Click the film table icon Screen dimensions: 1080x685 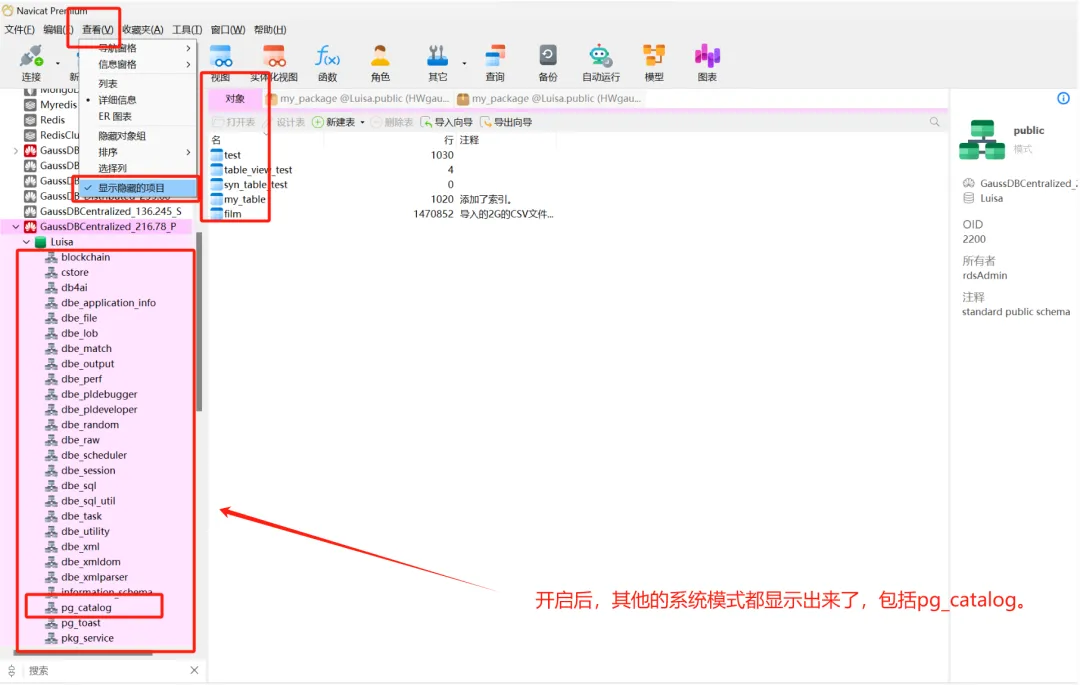point(217,213)
